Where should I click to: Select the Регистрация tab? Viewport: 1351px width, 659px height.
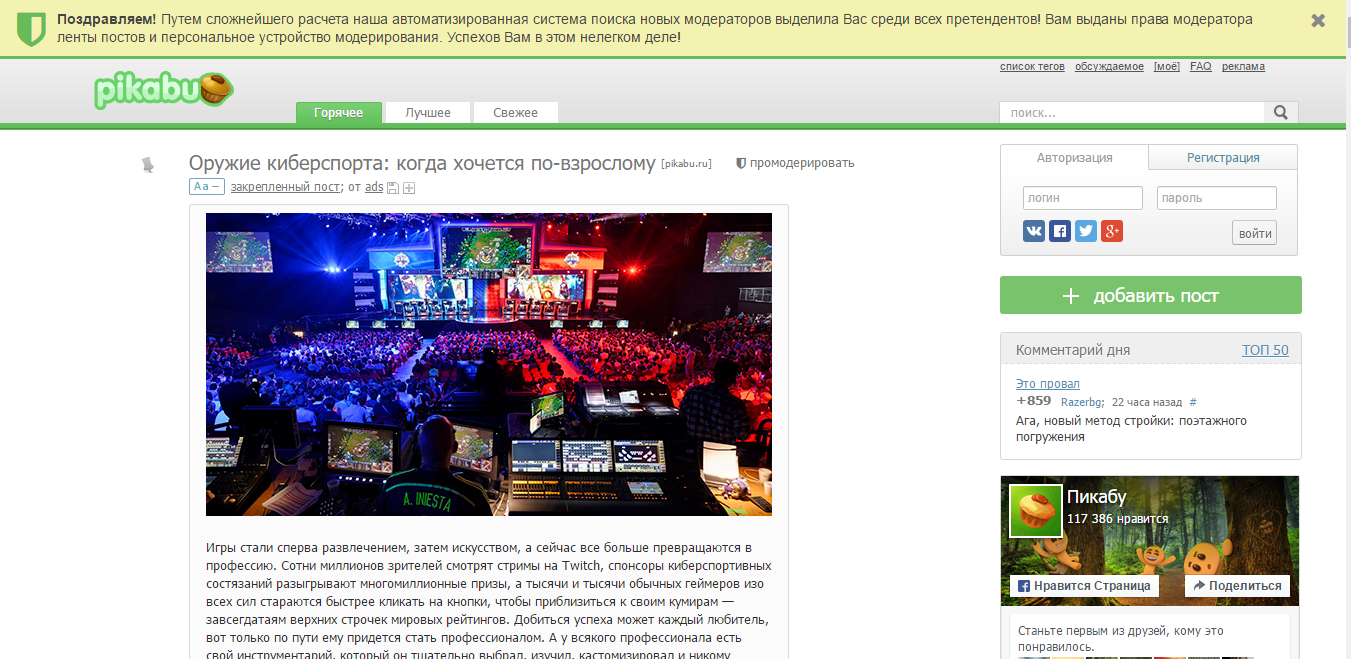click(x=1223, y=158)
